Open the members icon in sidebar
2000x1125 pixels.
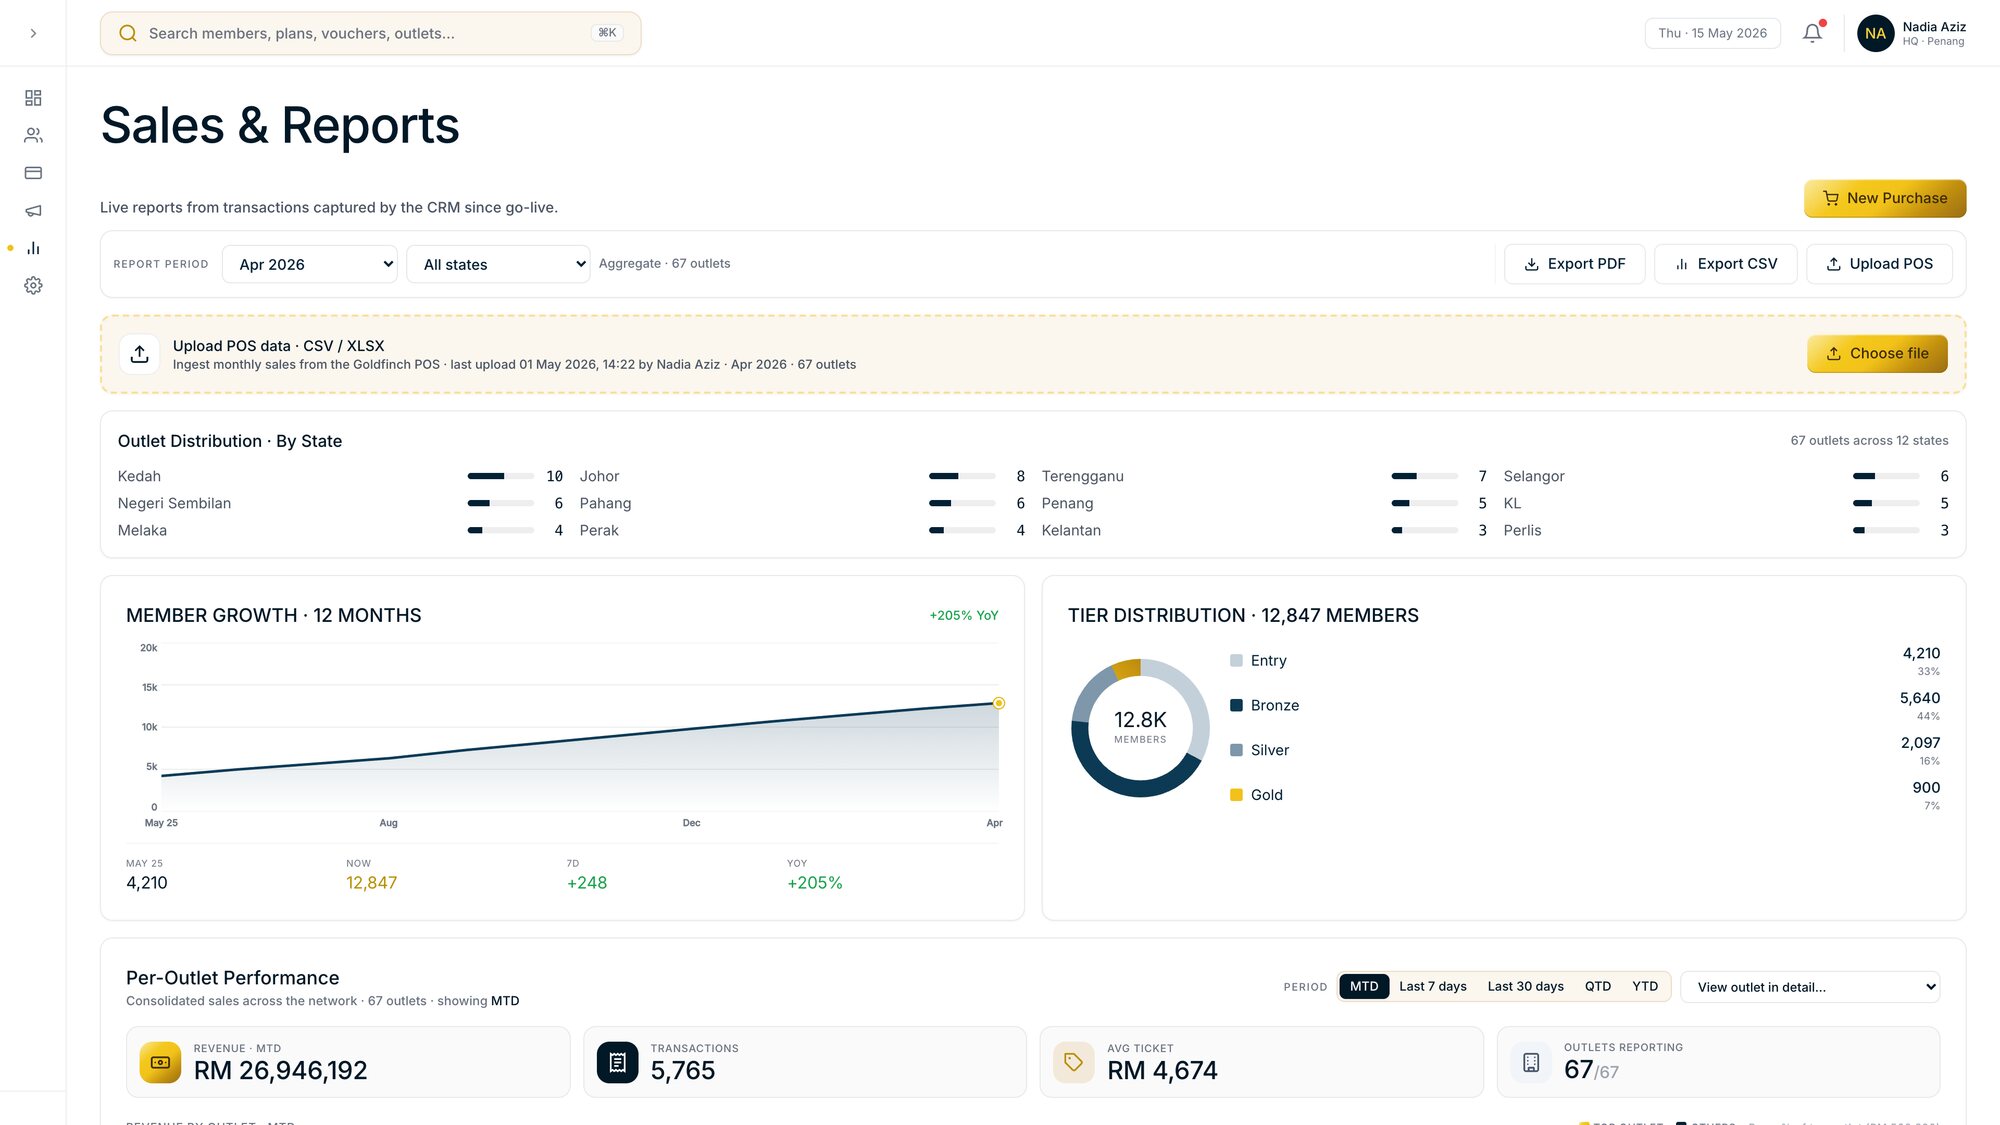[x=33, y=135]
